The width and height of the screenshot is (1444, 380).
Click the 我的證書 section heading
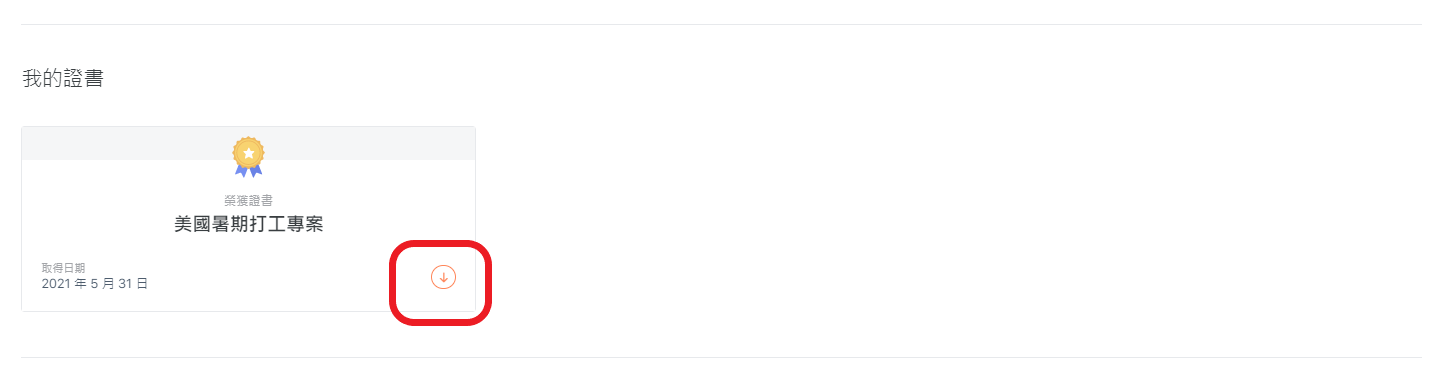point(63,78)
